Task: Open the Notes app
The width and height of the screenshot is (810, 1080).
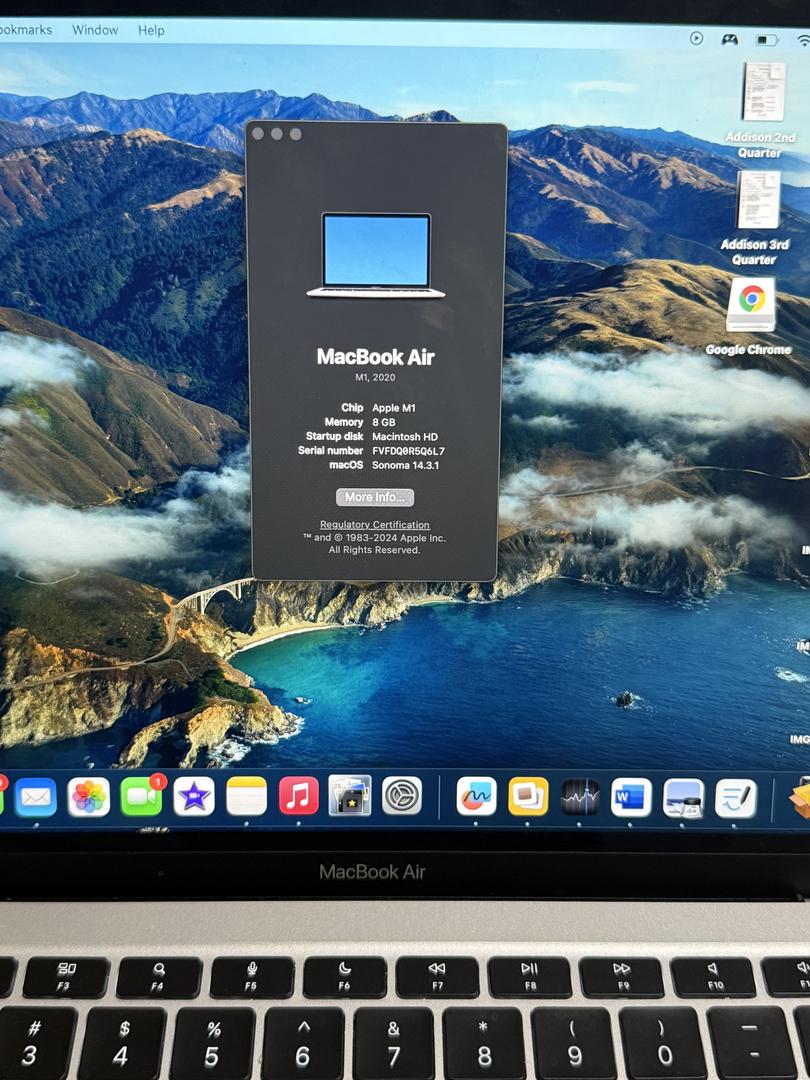Action: [246, 797]
